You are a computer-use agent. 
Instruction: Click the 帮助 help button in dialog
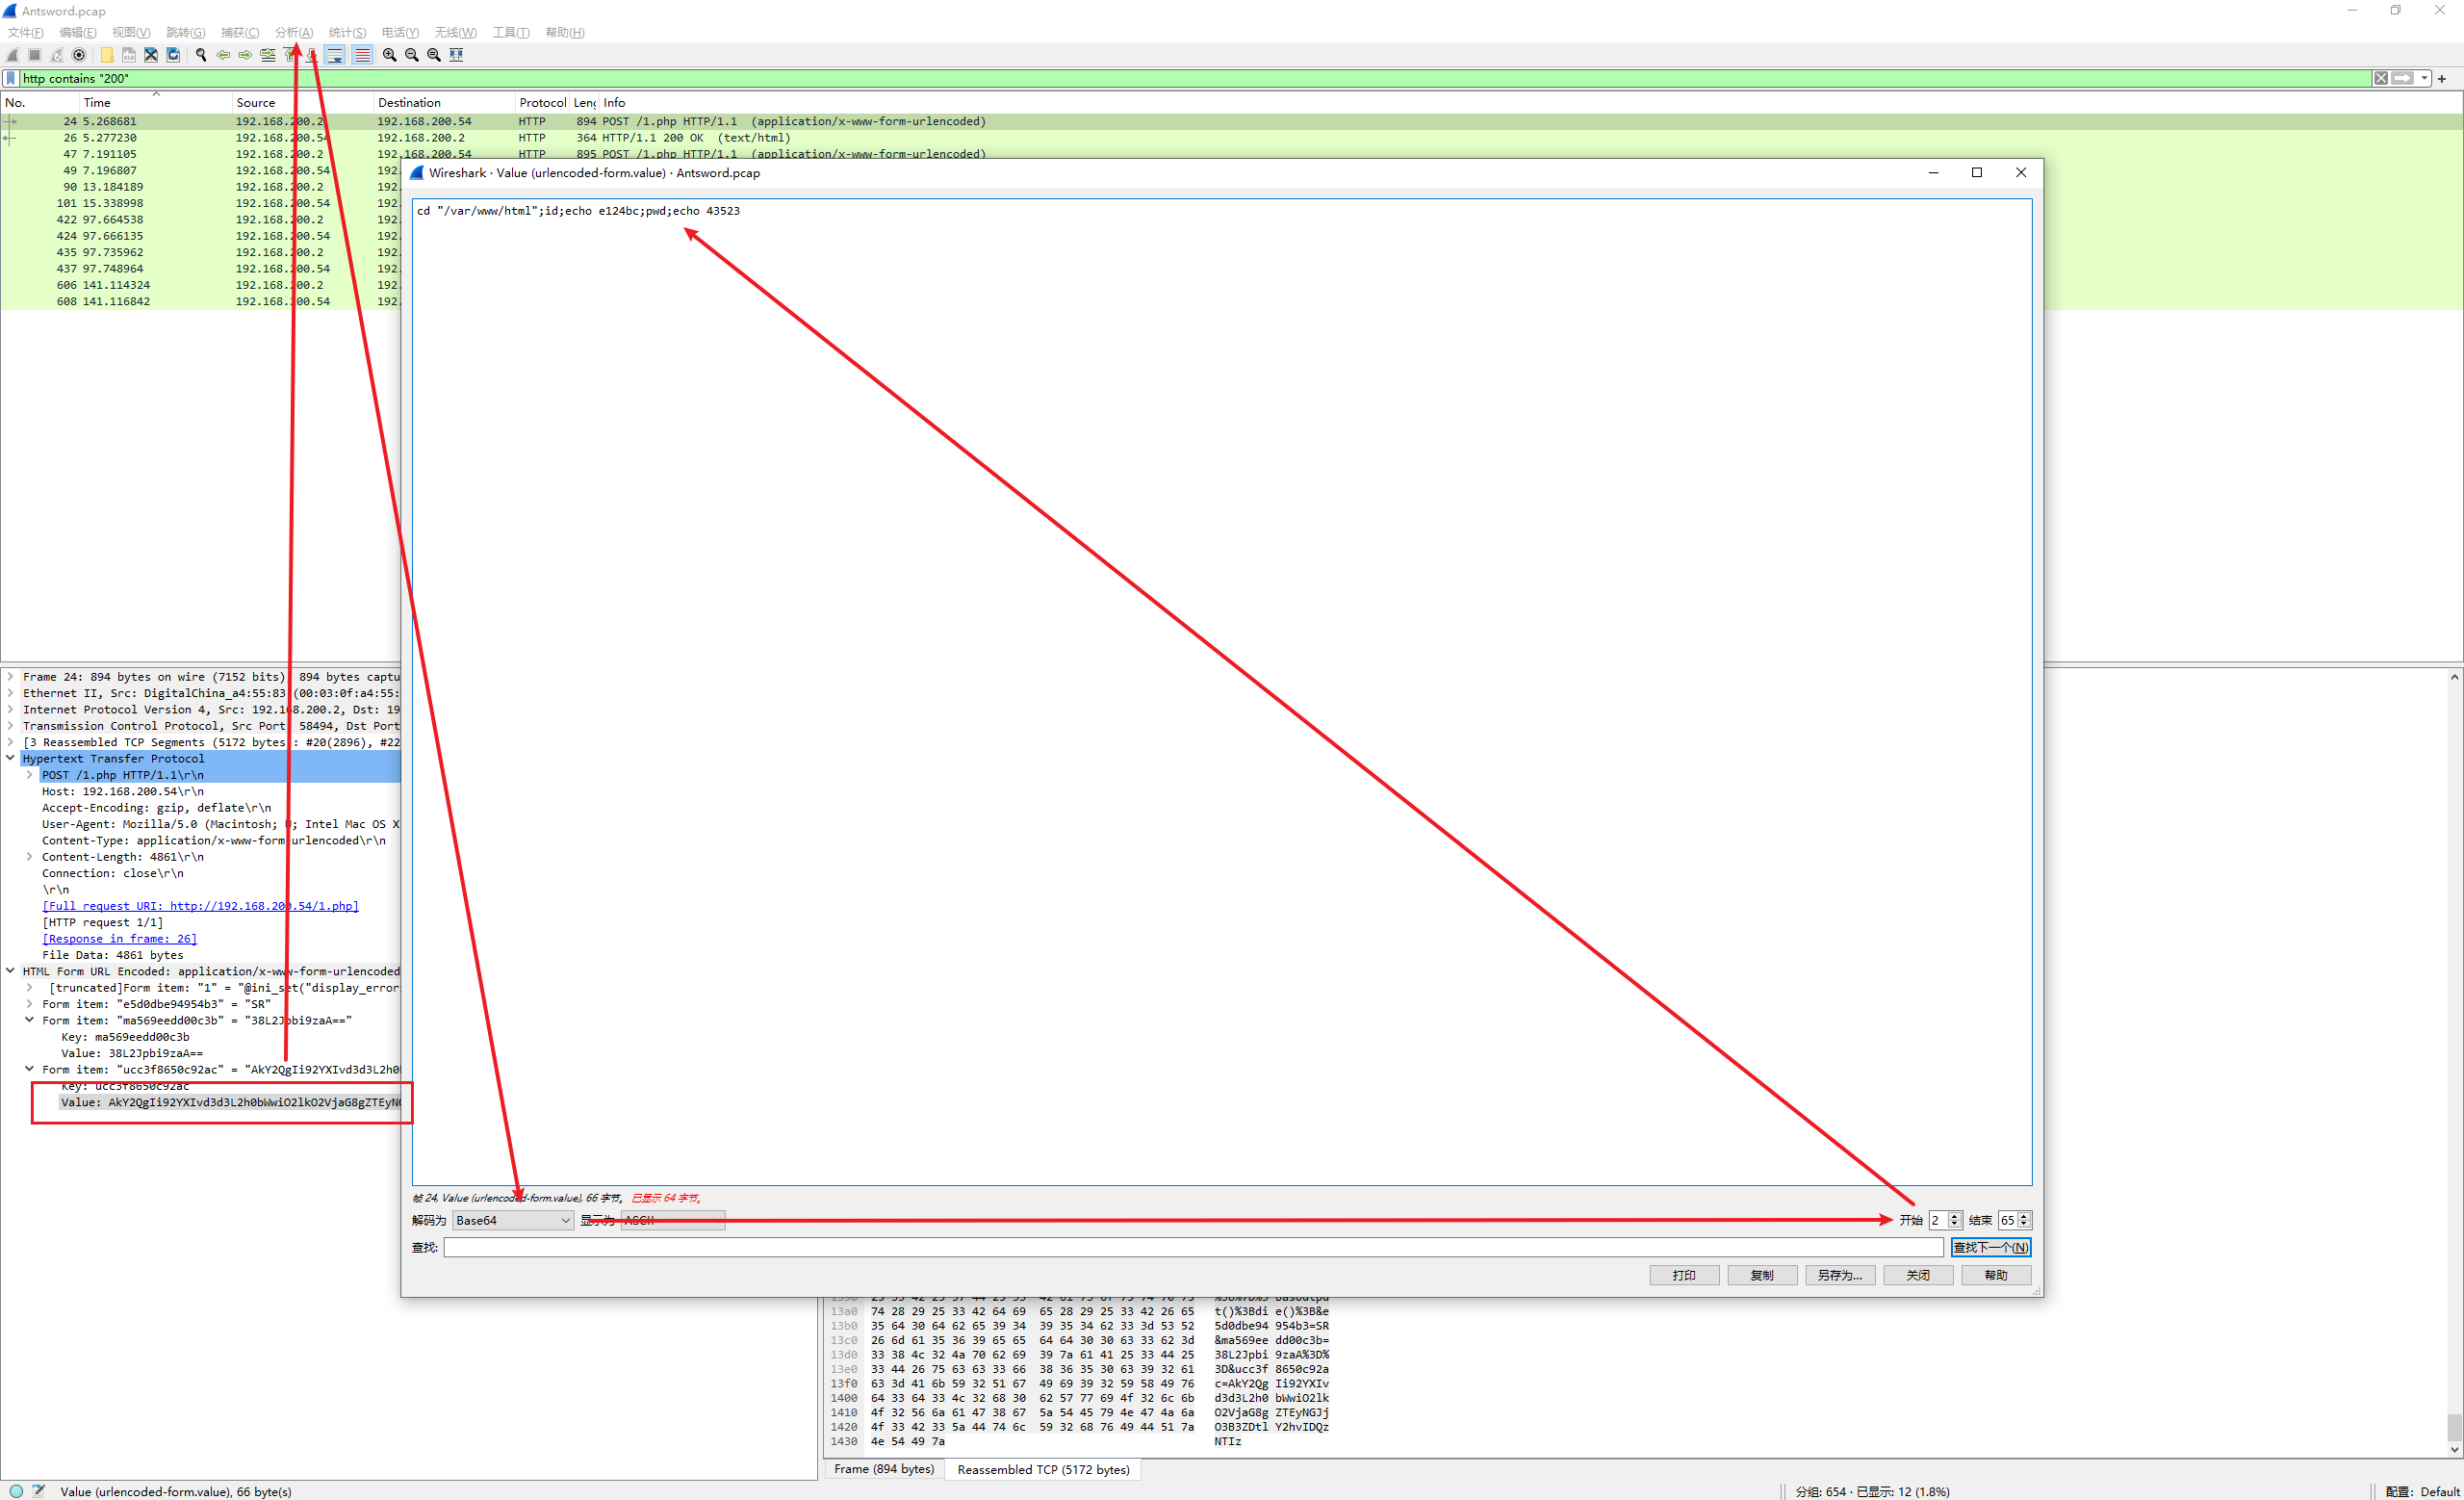(1996, 1275)
